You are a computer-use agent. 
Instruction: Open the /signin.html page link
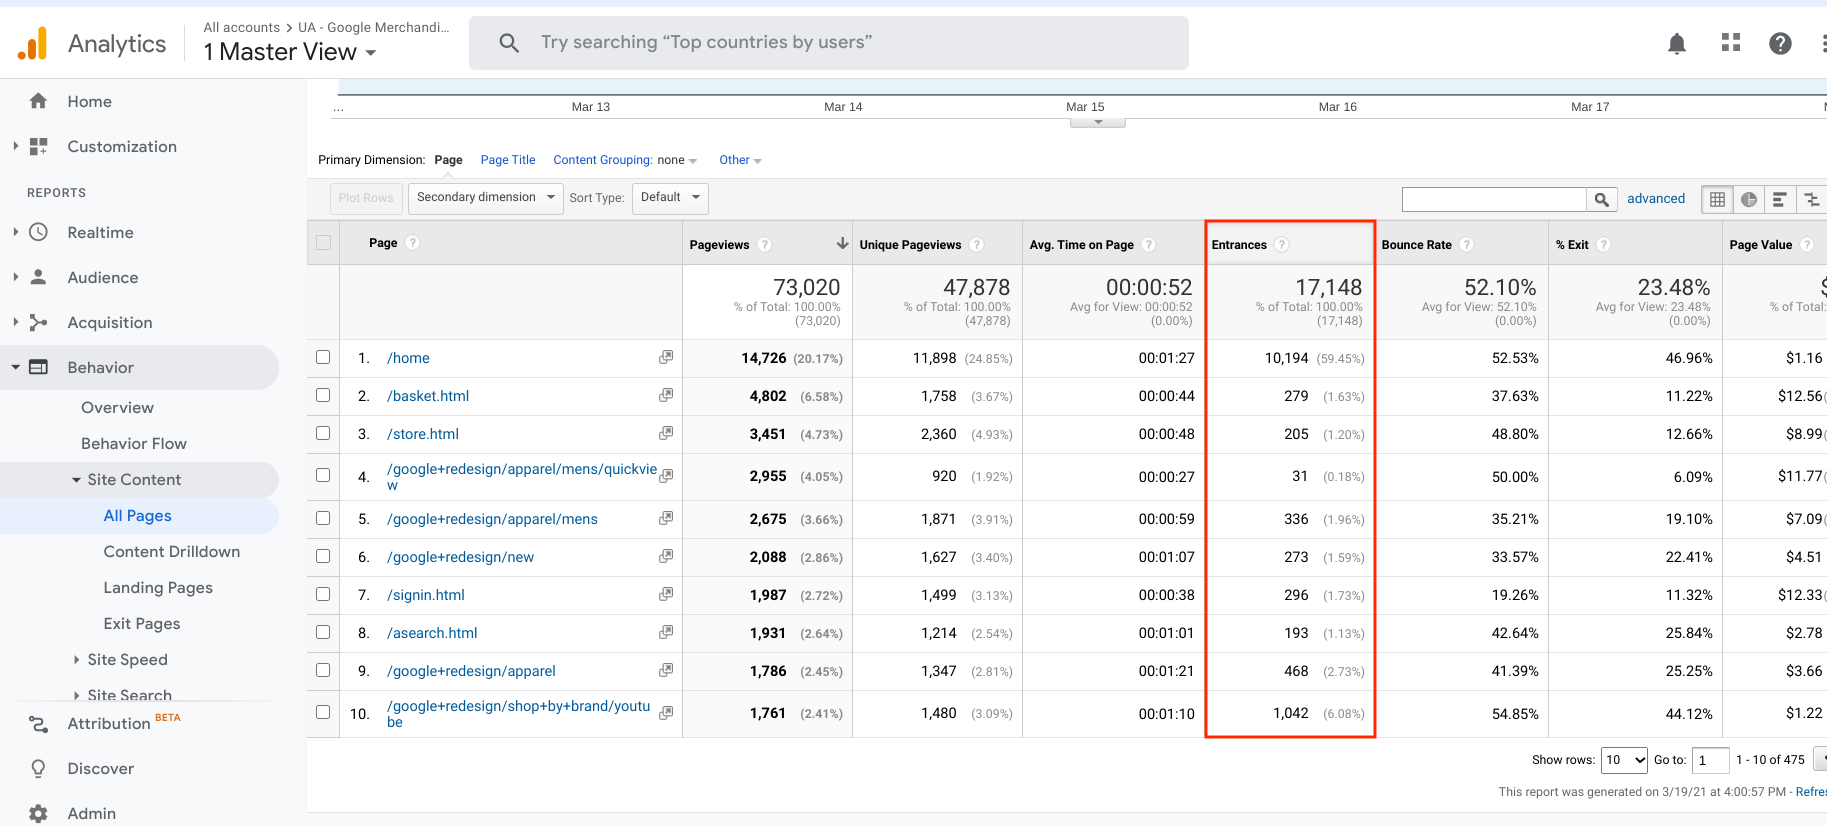[x=426, y=595]
